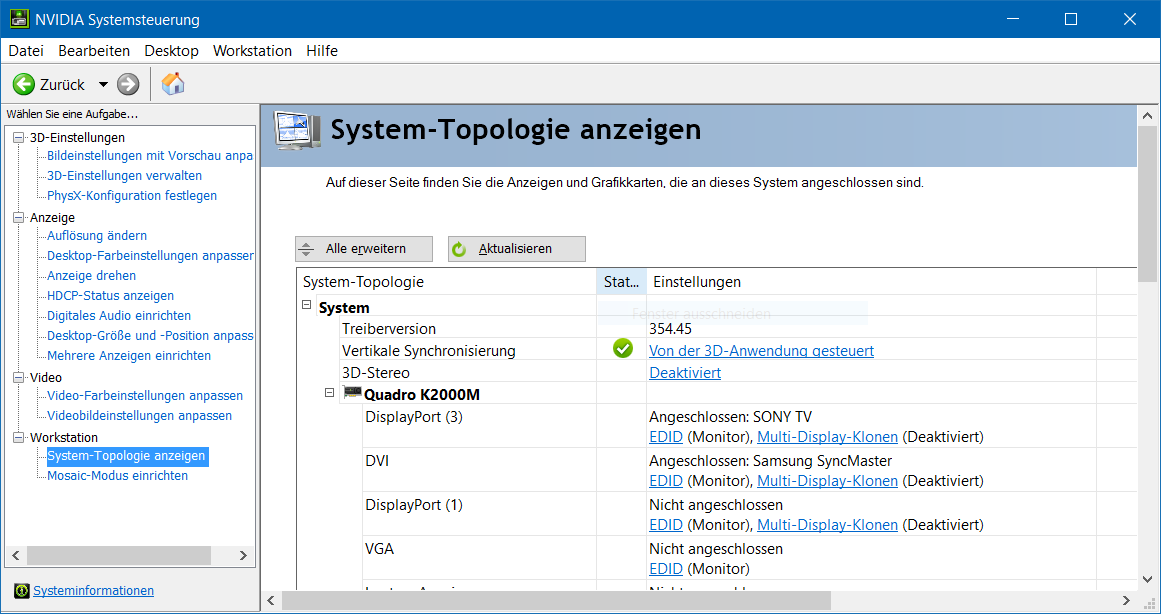This screenshot has height=614, width=1161.
Task: Select Desktop-Farbeinstellungen anpassen
Action: (150, 256)
